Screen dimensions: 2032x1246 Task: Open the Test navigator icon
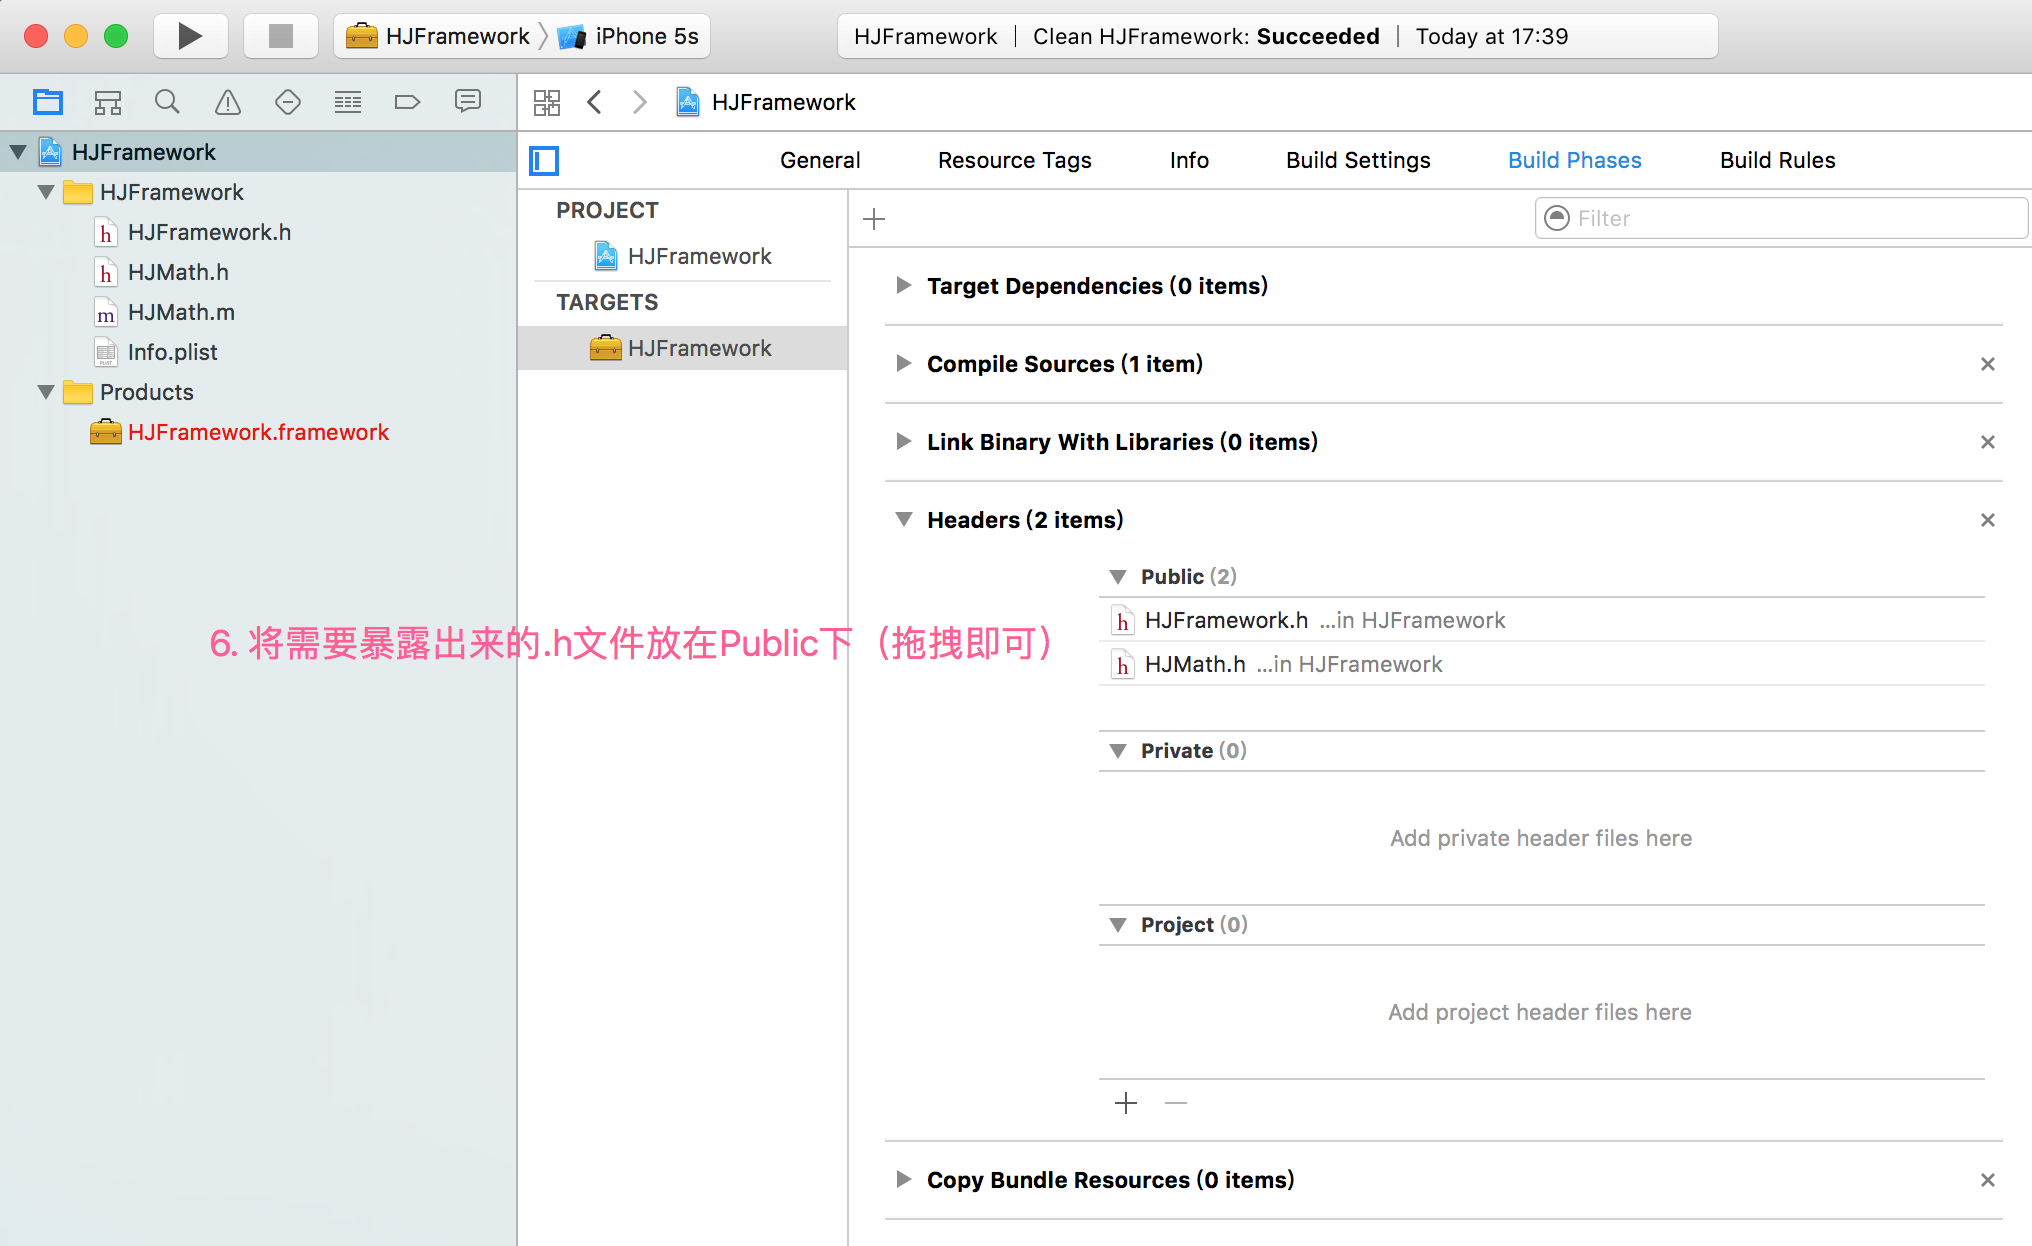point(288,102)
